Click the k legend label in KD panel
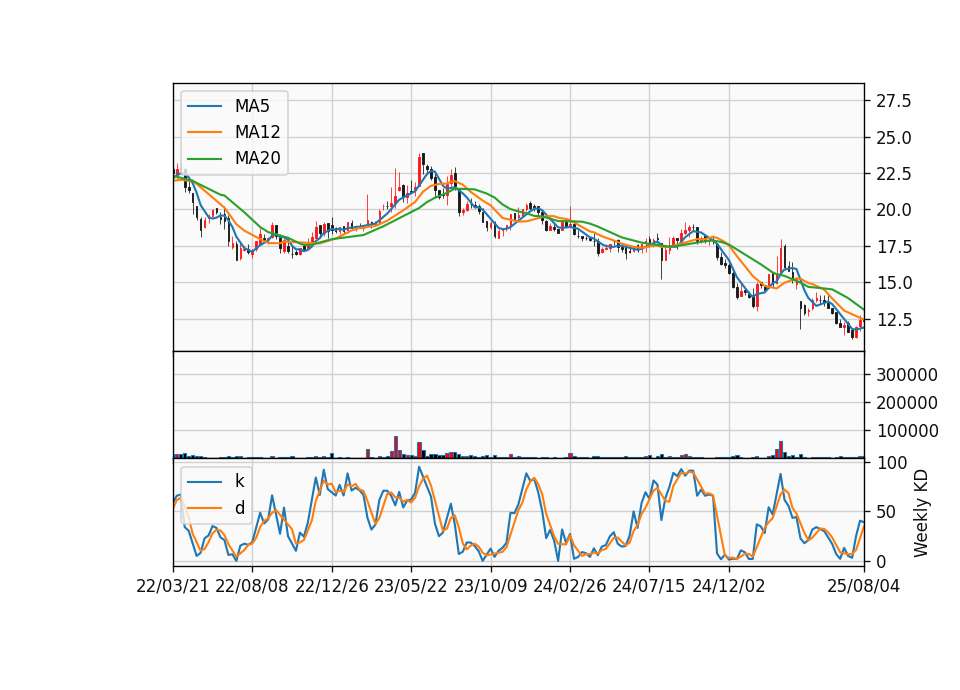This screenshot has height=690, width=960. click(239, 481)
